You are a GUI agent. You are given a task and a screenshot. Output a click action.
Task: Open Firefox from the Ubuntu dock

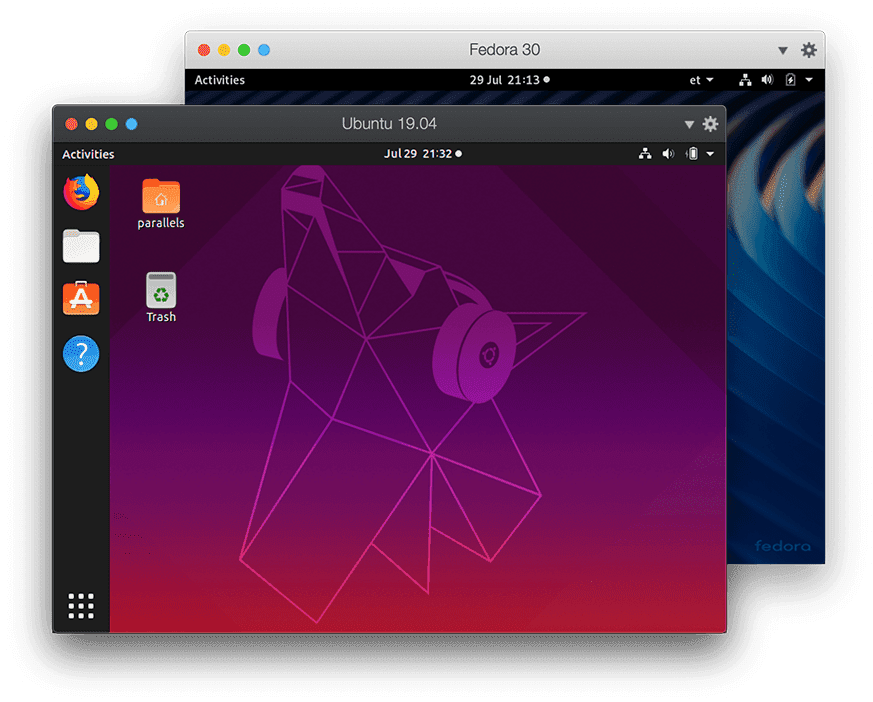(81, 192)
